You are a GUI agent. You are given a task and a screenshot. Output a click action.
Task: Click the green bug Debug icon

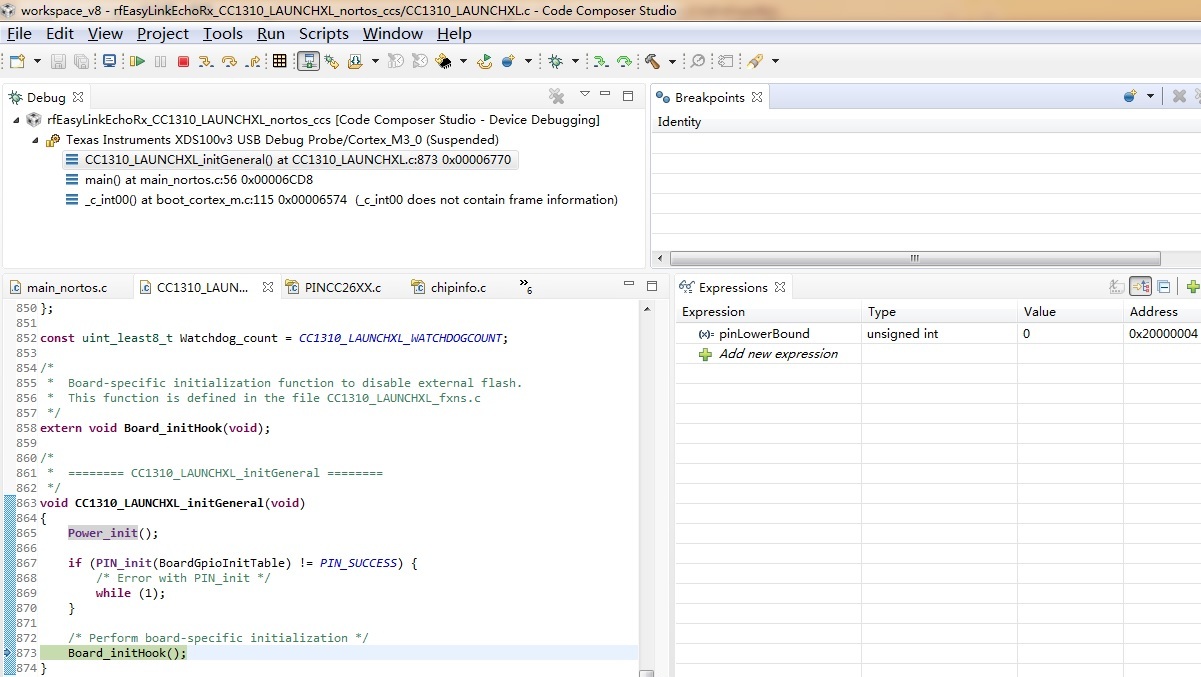pos(555,62)
